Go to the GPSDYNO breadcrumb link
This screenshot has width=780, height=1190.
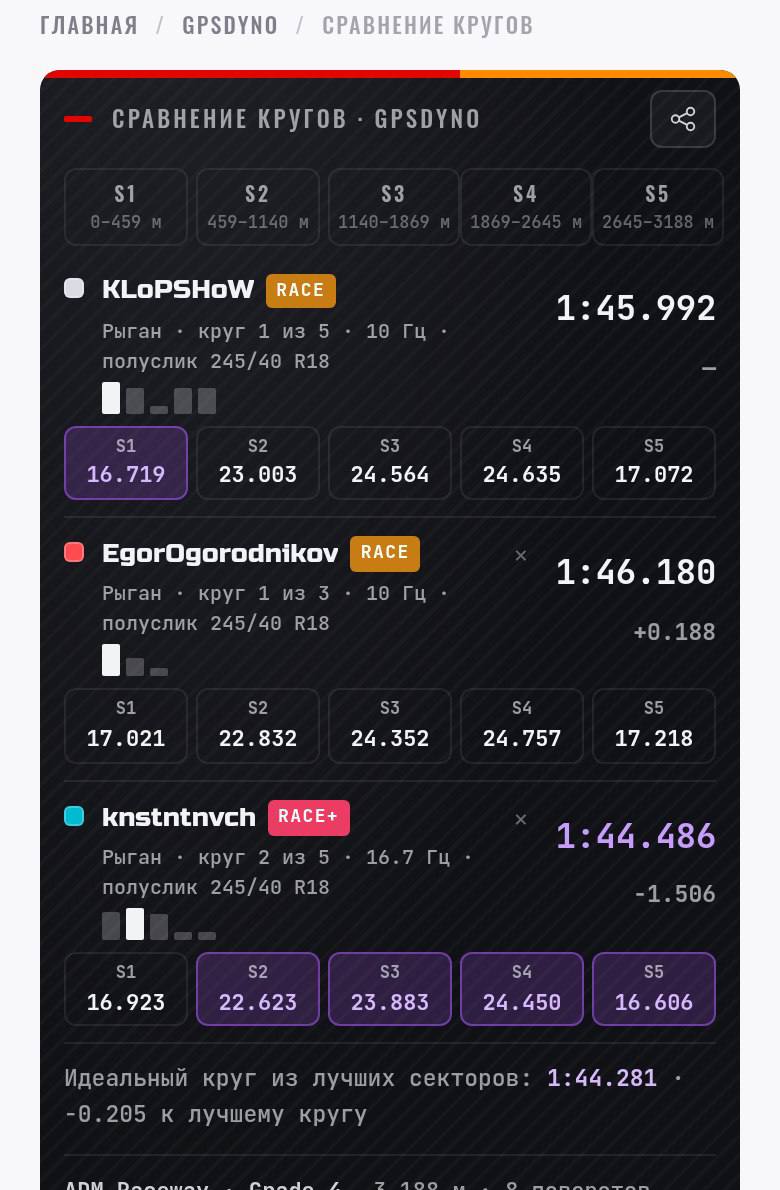point(230,25)
